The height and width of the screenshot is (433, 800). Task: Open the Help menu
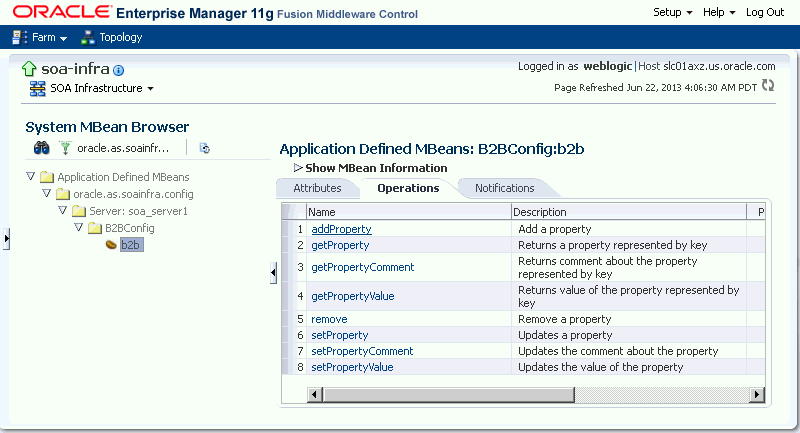[719, 12]
